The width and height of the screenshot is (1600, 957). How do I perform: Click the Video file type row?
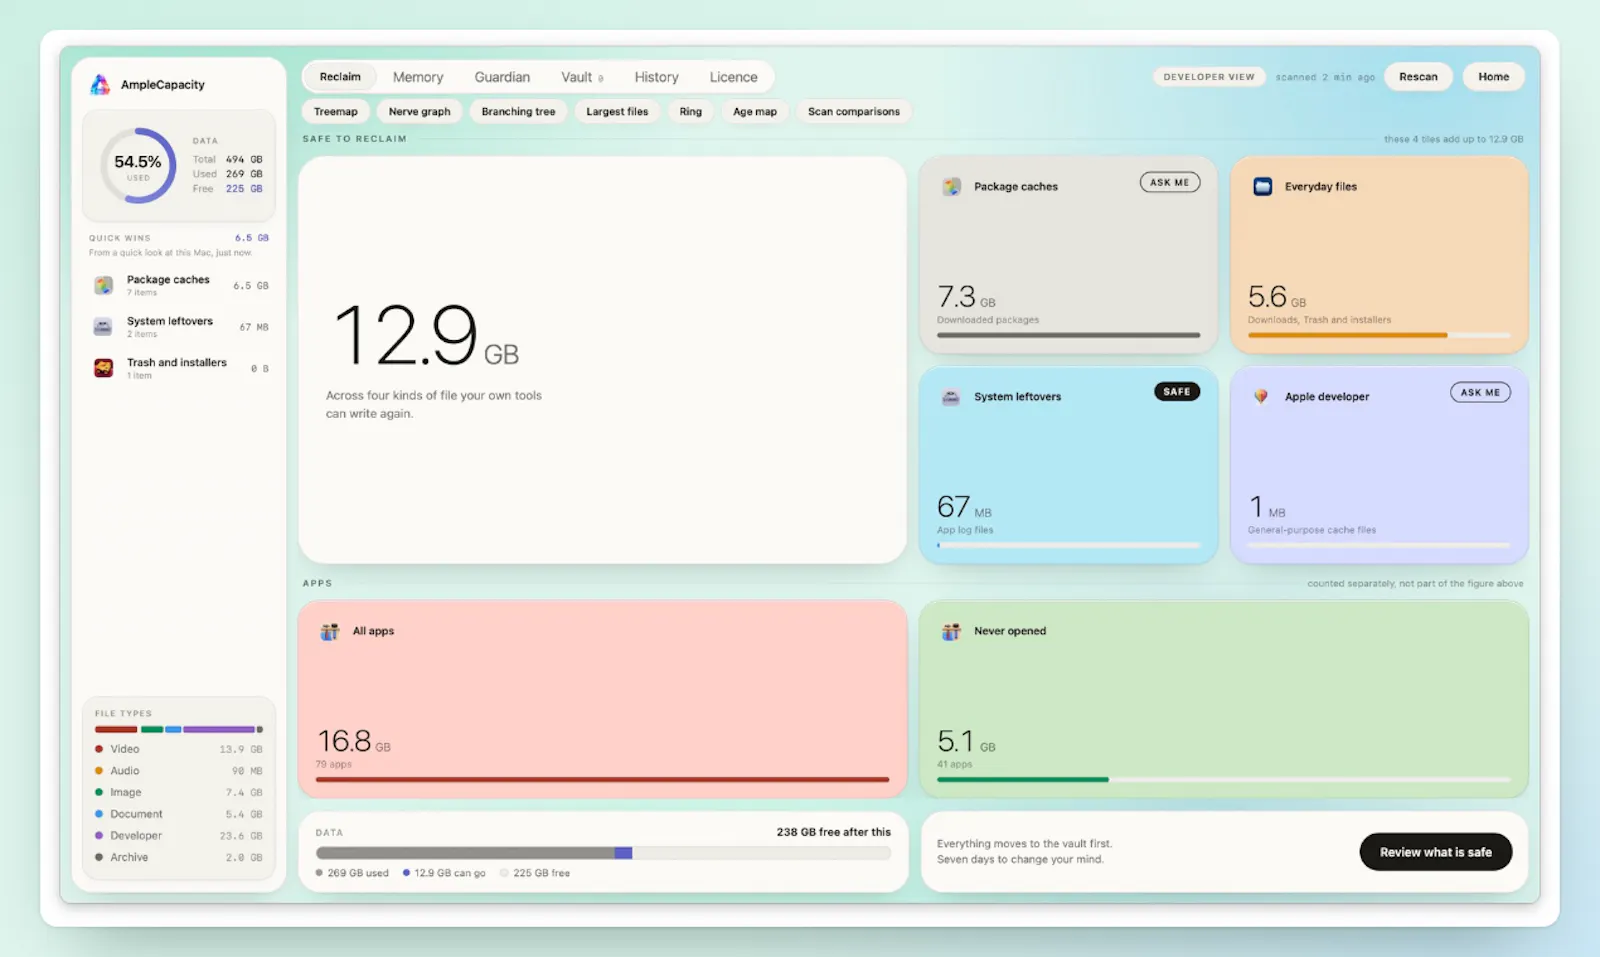(178, 749)
